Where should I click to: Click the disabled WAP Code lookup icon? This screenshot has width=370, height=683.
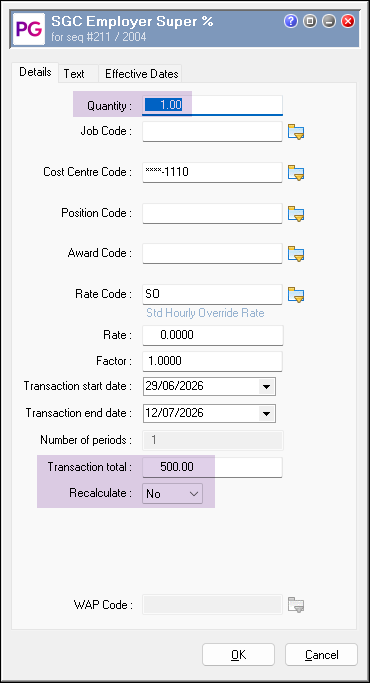(296, 605)
